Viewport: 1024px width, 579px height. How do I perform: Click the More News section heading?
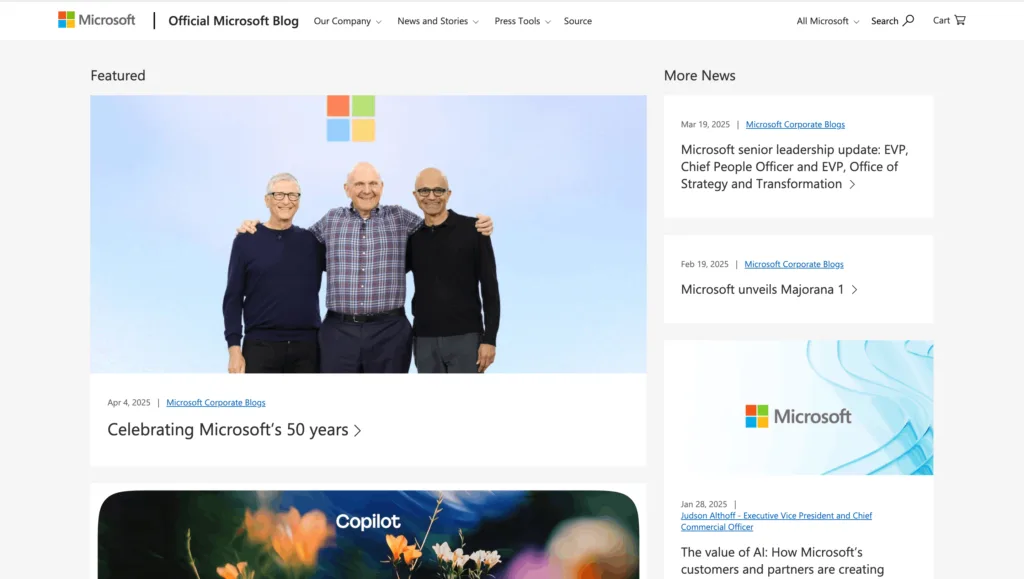tap(699, 76)
